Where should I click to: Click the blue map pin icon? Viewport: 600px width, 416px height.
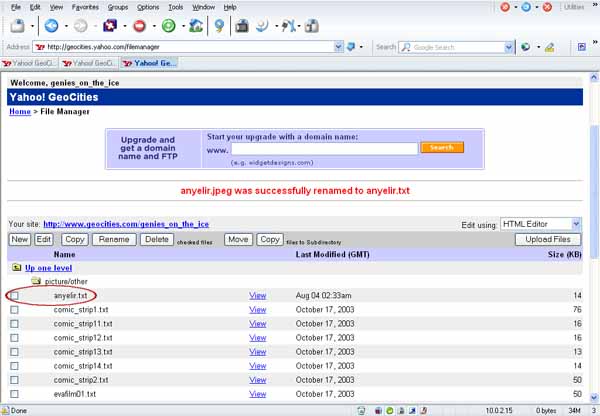coord(219,26)
